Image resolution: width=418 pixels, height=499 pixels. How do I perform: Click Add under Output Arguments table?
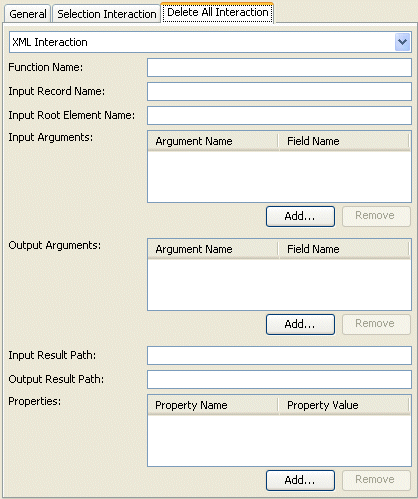(300, 324)
